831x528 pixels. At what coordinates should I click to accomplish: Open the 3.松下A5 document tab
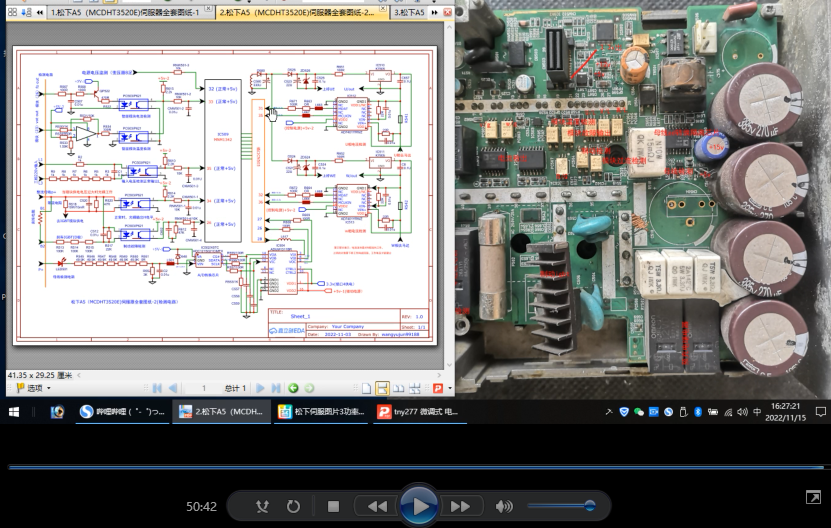coord(409,12)
